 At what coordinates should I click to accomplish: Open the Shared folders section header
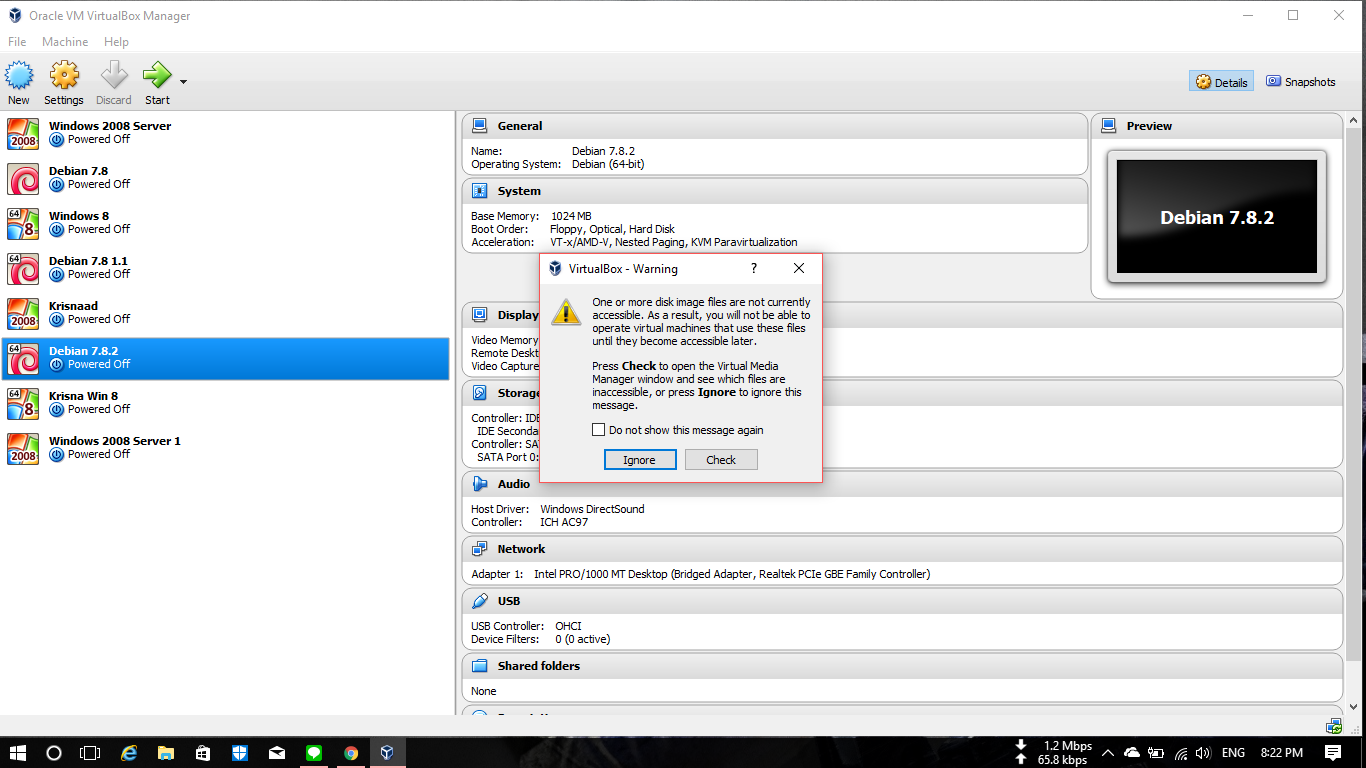[x=902, y=666]
